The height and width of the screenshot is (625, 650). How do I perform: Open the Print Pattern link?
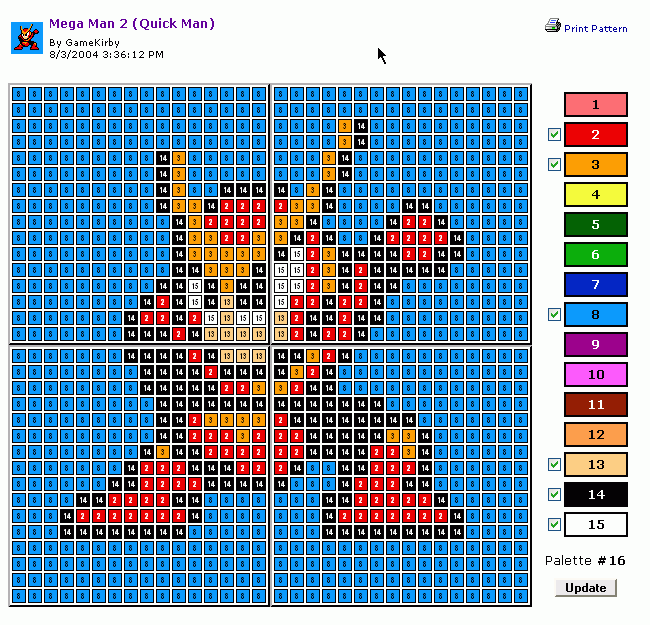(596, 29)
